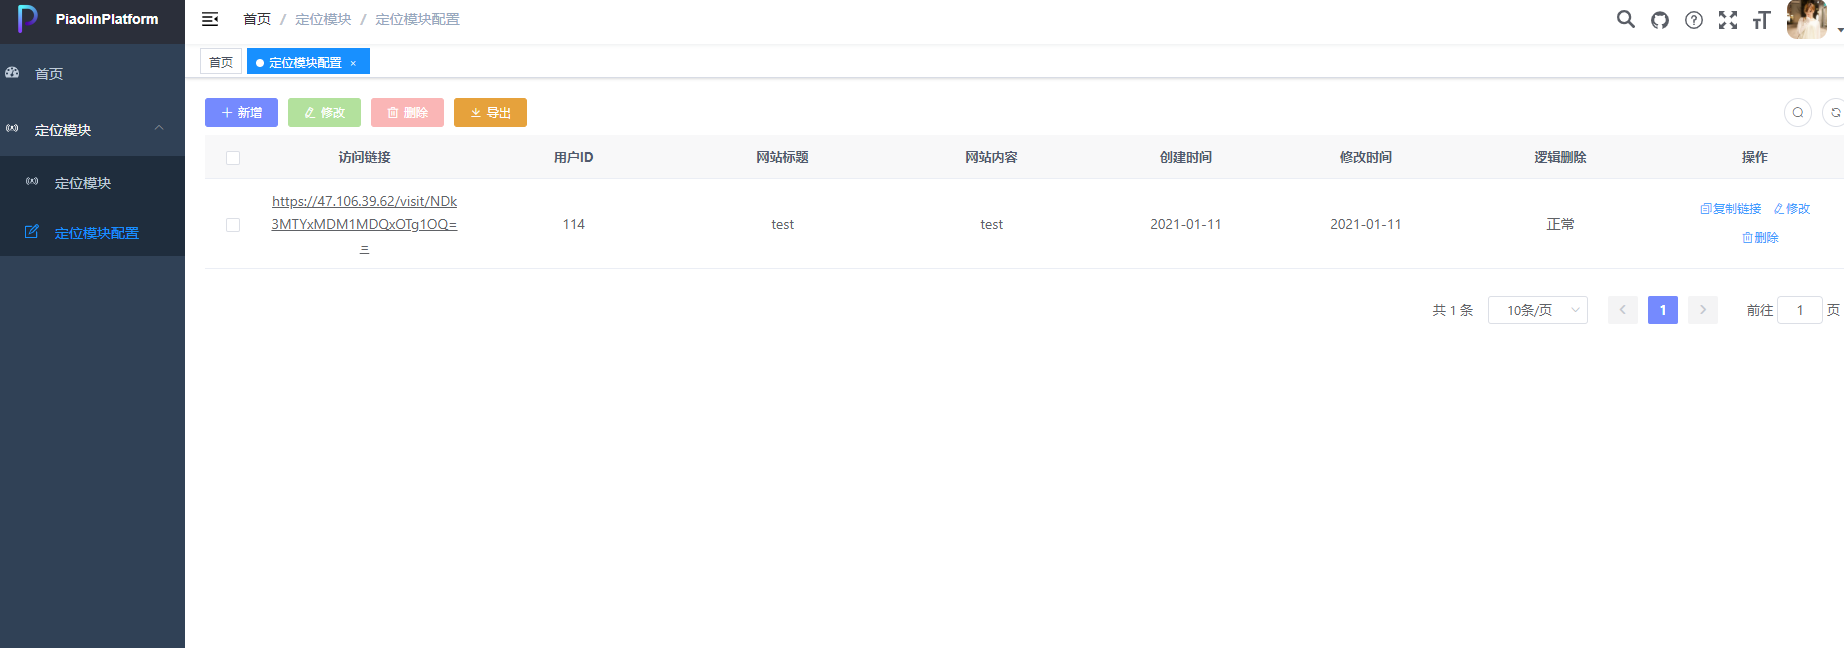Show the table search toggle icon
1844x648 pixels.
pyautogui.click(x=1798, y=113)
